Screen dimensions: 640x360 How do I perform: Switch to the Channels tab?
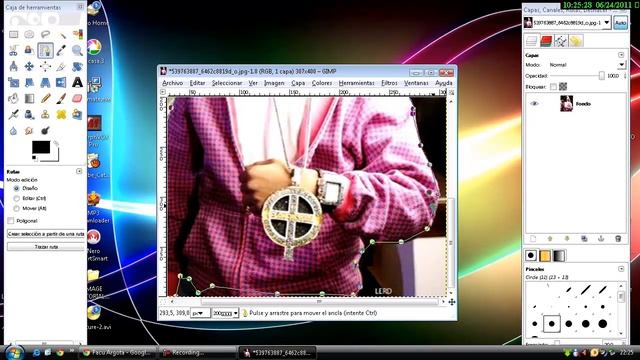[546, 41]
